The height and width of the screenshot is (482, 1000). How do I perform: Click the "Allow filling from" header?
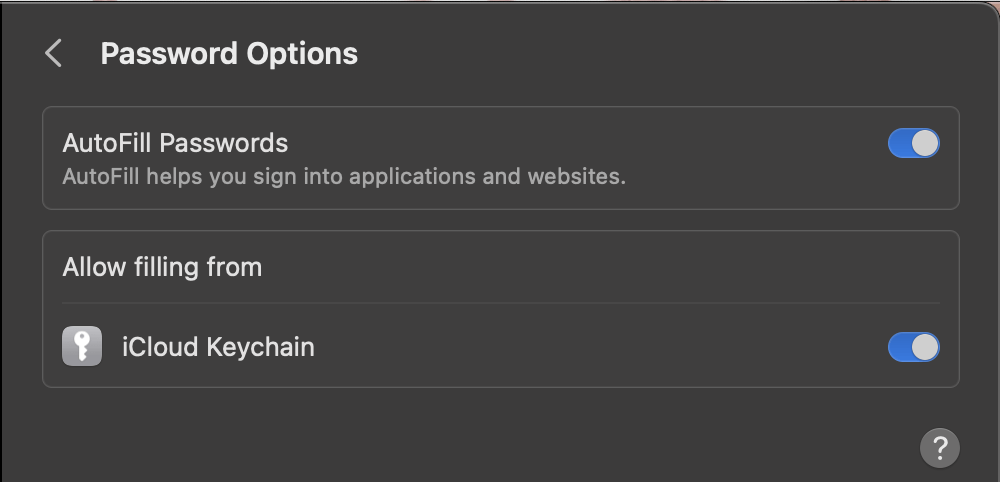(x=162, y=267)
